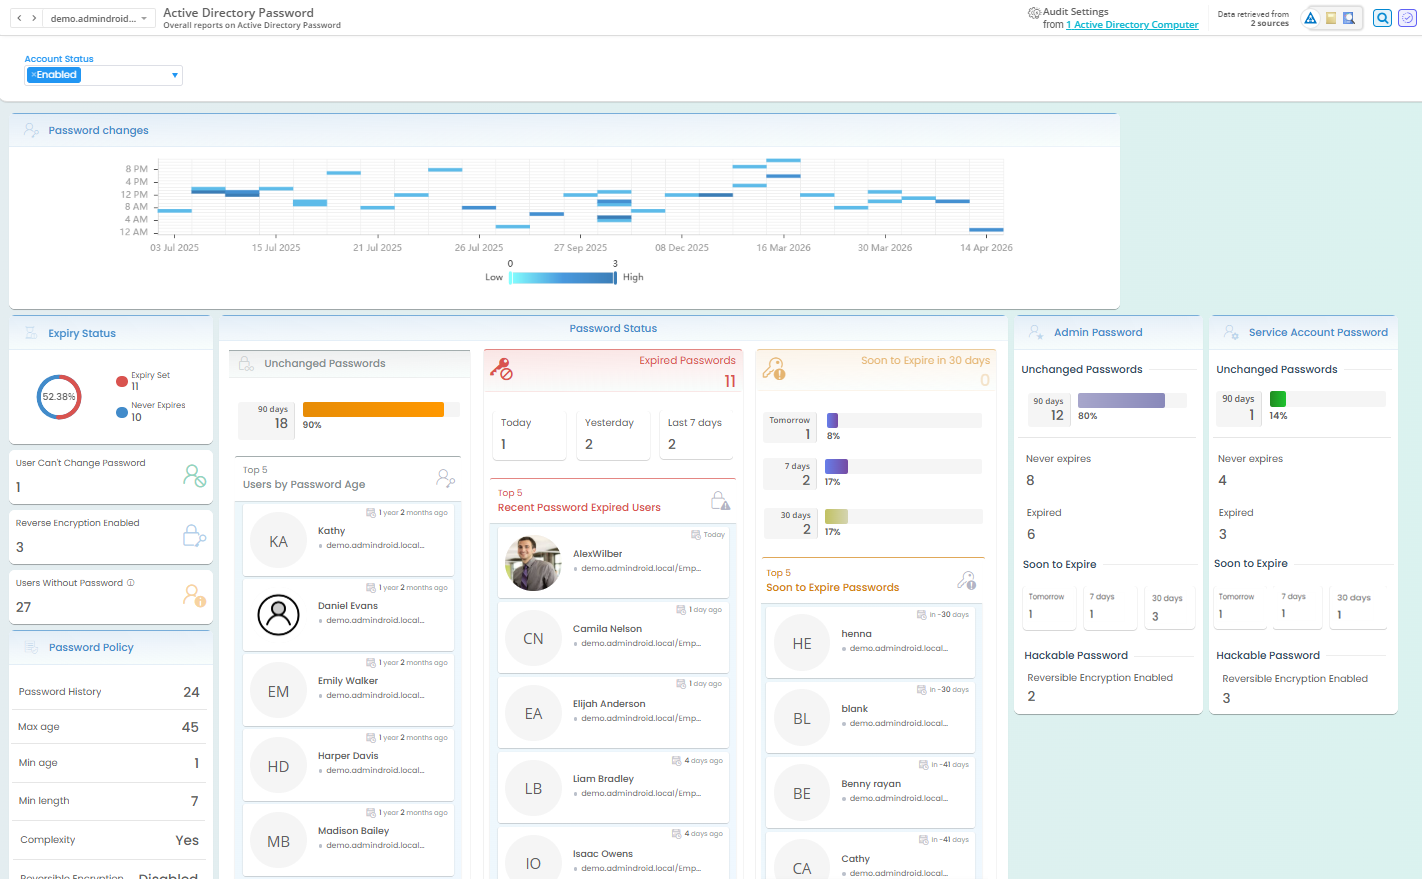This screenshot has width=1422, height=879.
Task: Open Admin Soon to Expire '30 days' tile
Action: (x=1169, y=607)
